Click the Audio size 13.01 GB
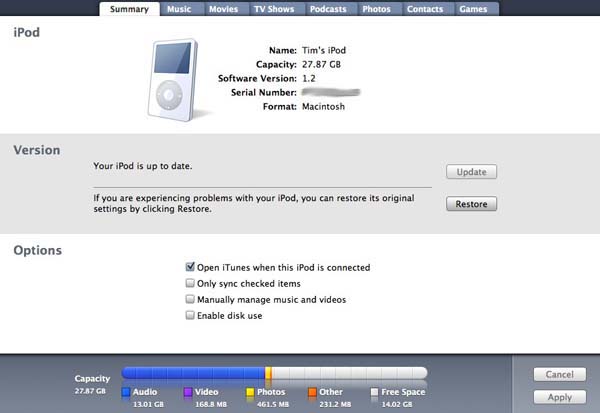 (148, 404)
